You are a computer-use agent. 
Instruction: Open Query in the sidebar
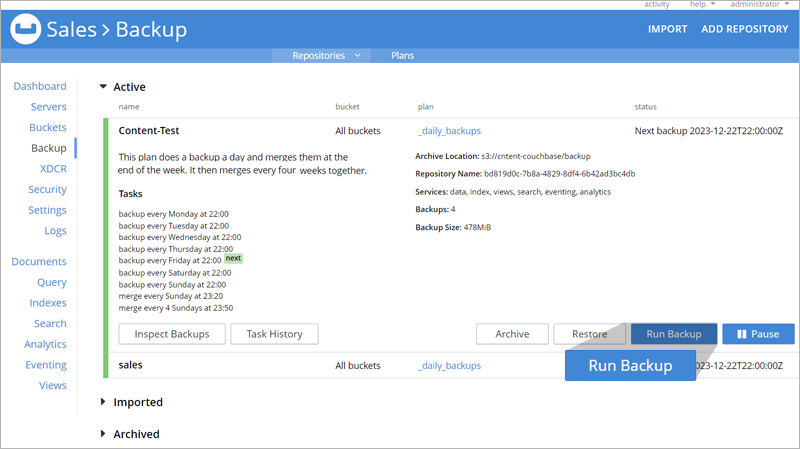point(52,282)
